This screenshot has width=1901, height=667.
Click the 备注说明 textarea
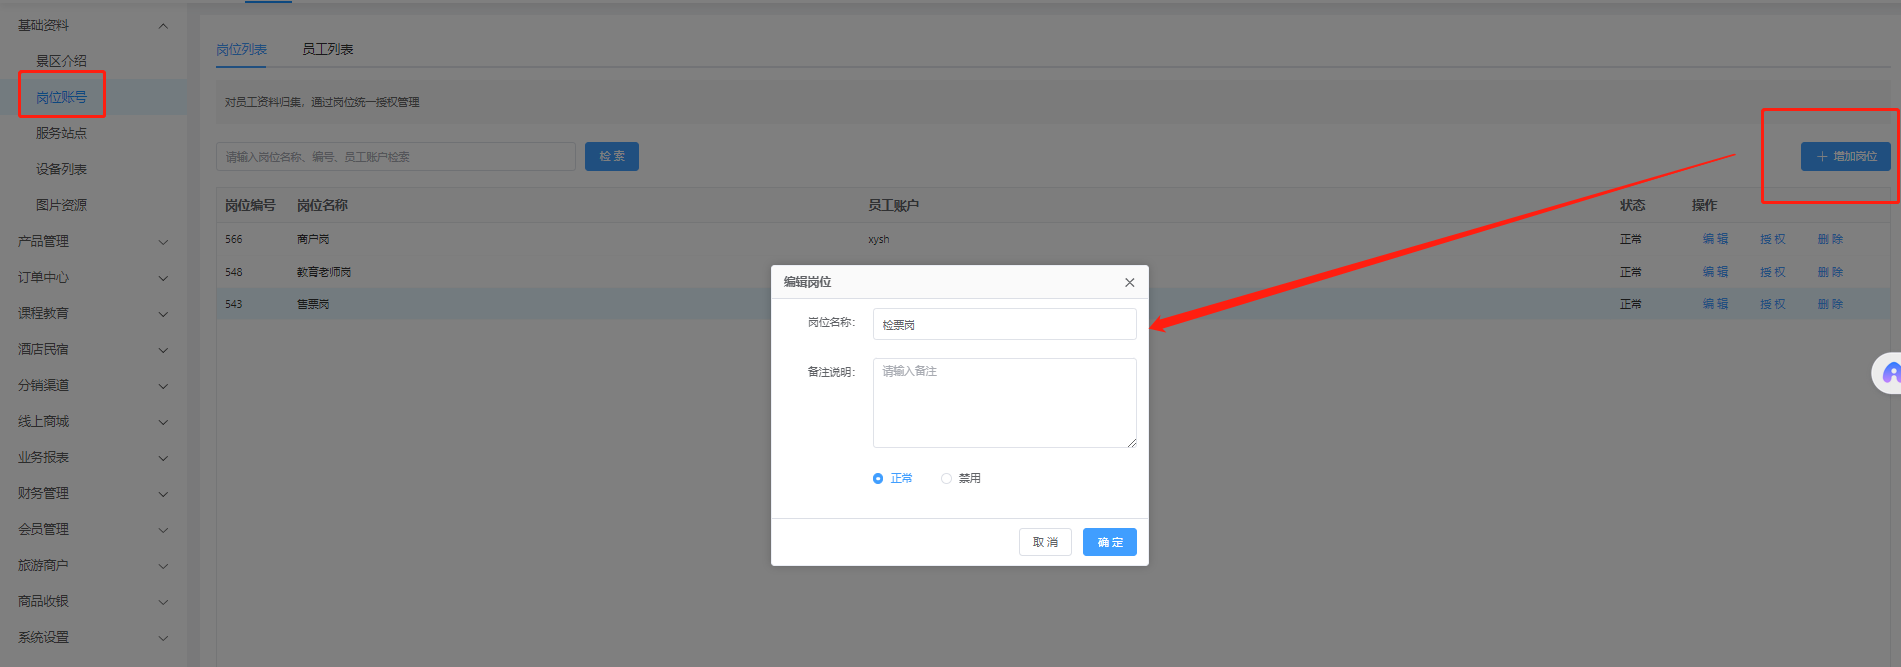pos(1004,403)
